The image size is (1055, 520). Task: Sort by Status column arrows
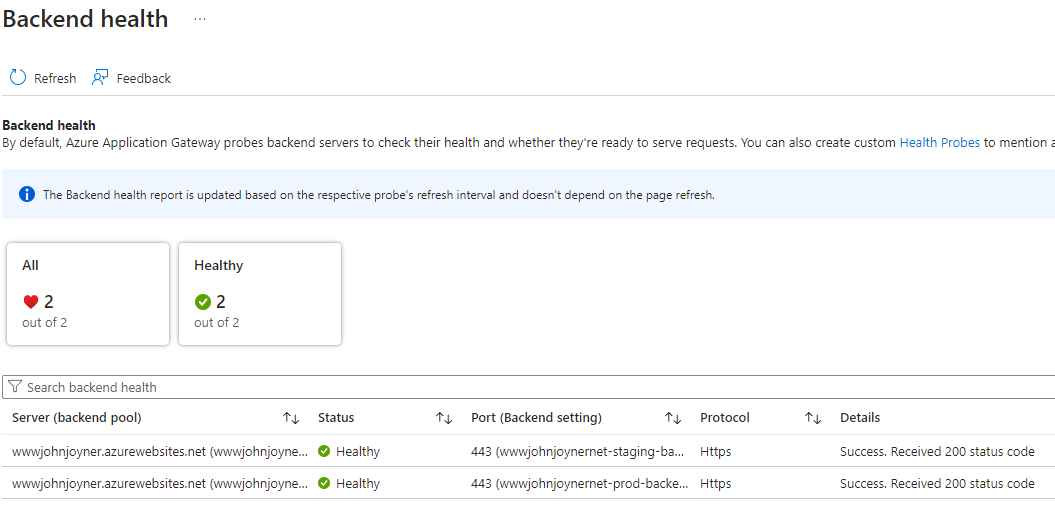tap(444, 418)
